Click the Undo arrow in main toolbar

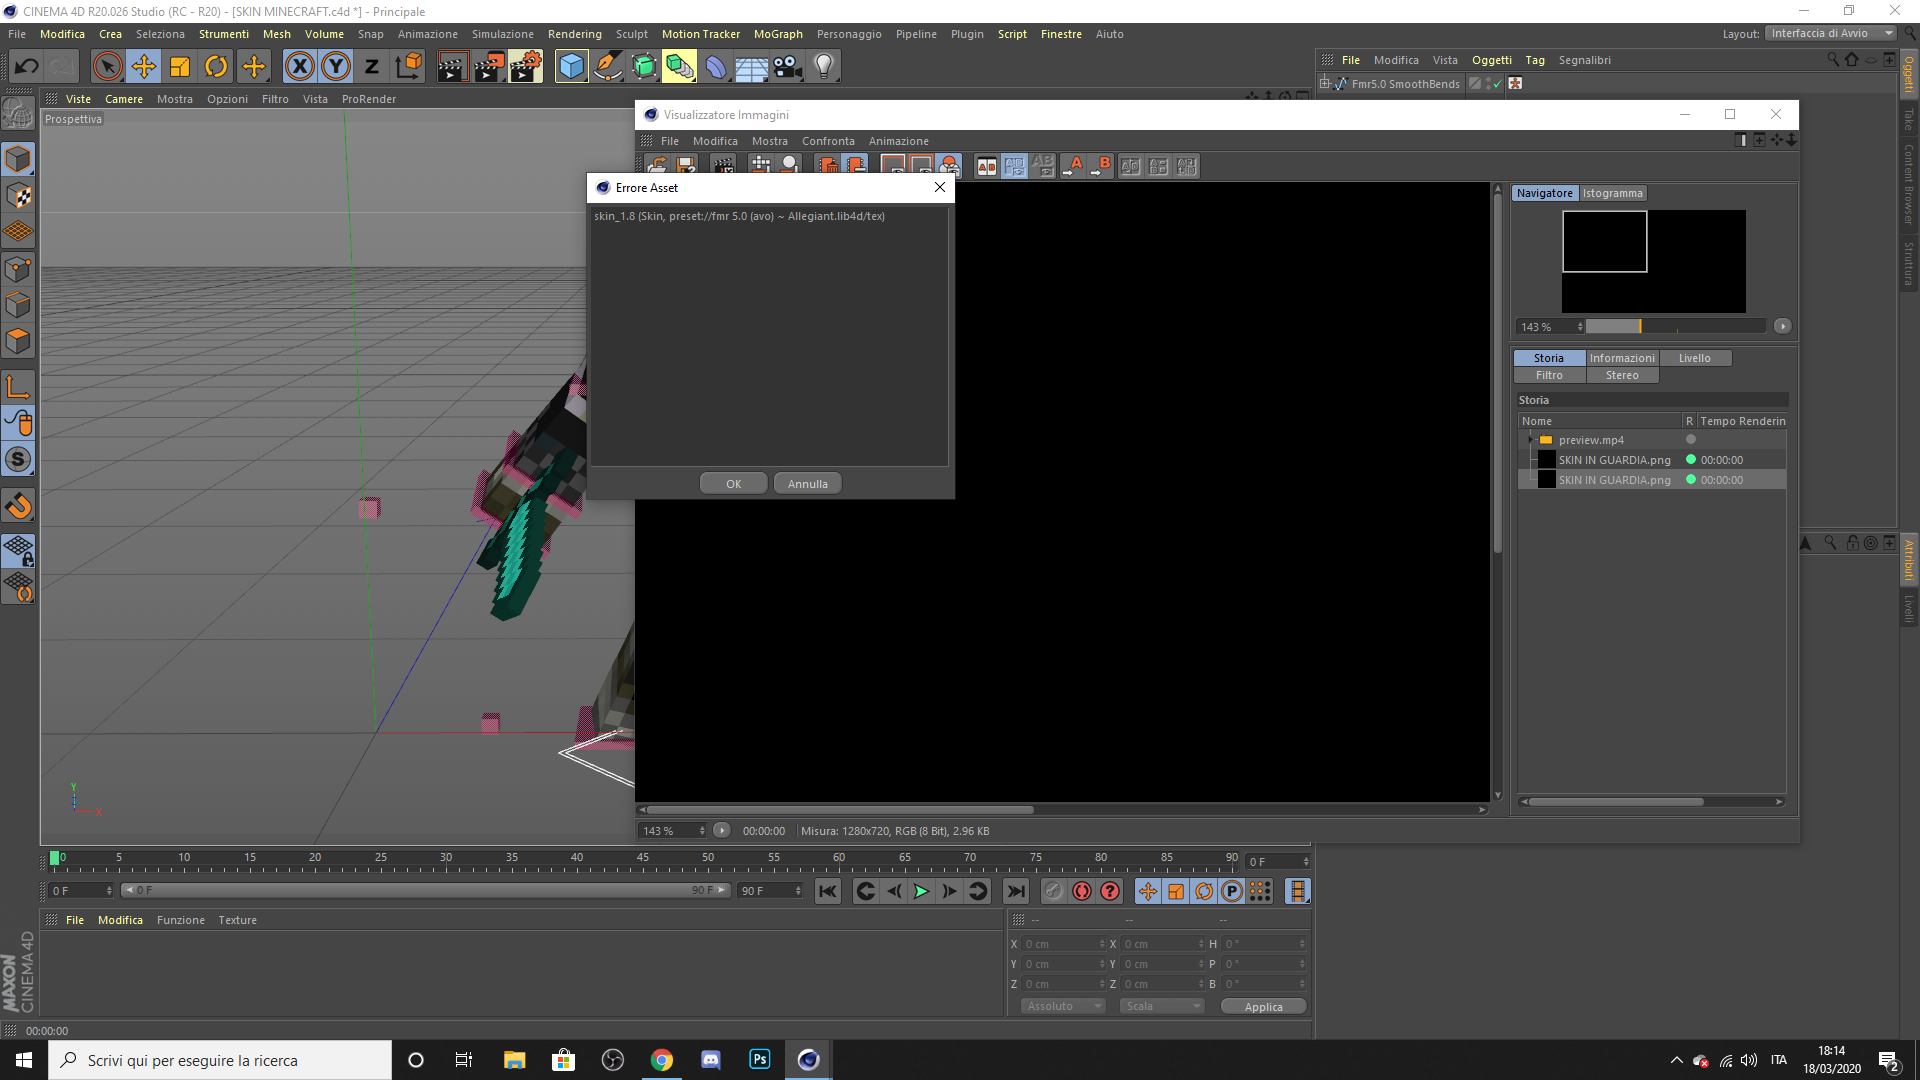27,67
